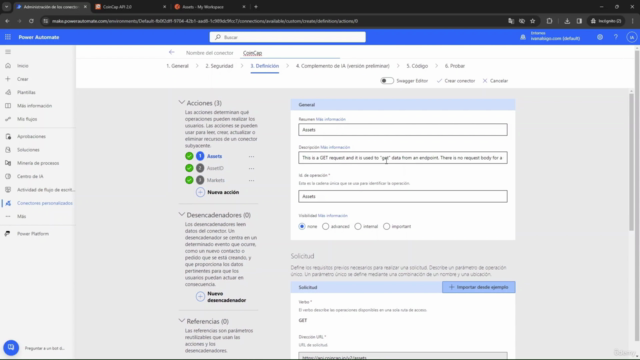Go to step 5. Código

pos(417,66)
